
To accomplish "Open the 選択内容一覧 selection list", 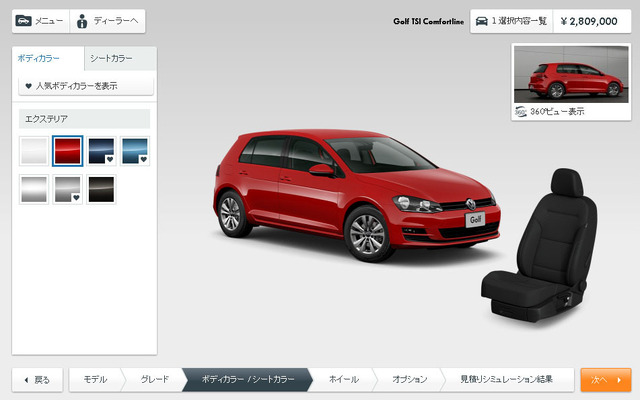I will click(x=511, y=21).
